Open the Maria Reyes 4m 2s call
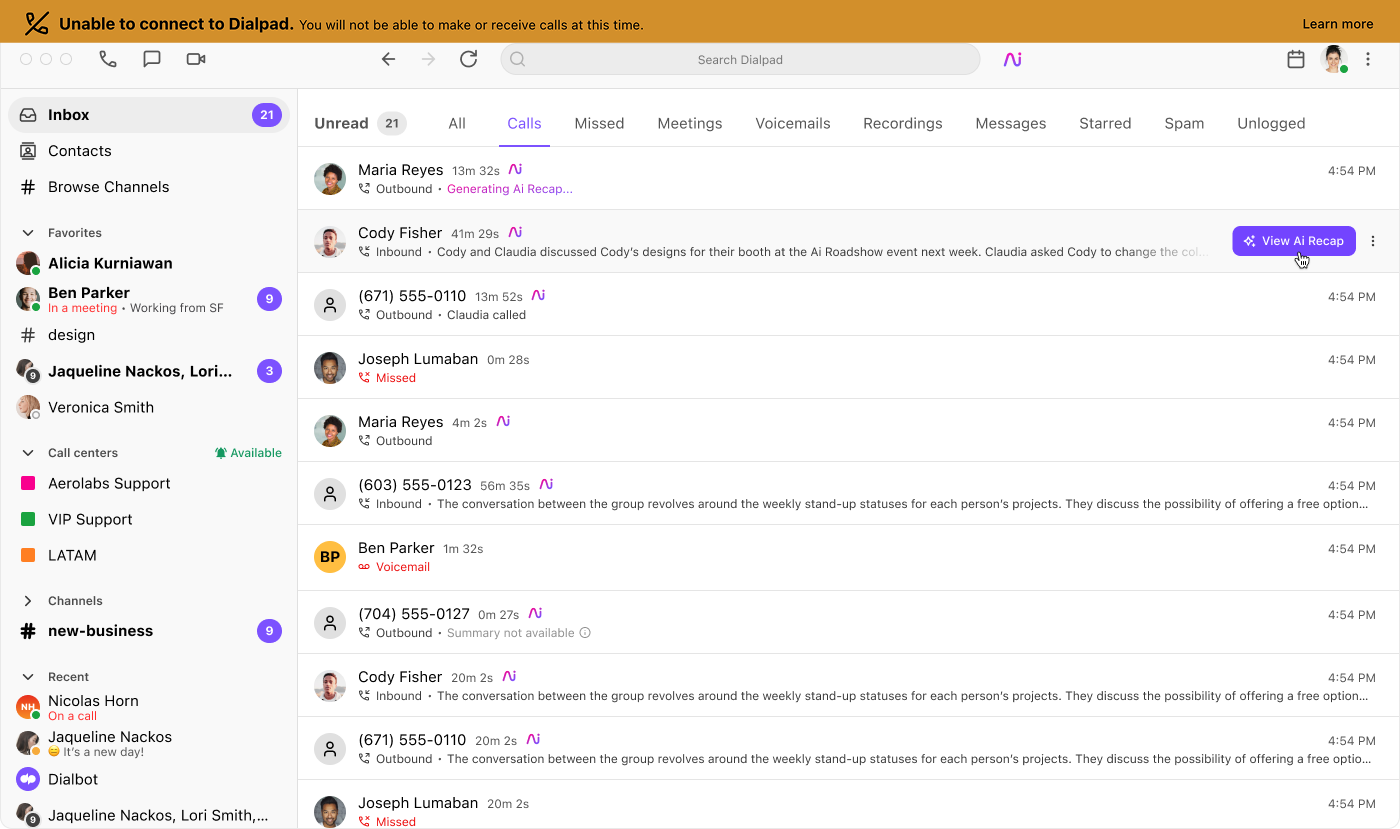Image resolution: width=1400 pixels, height=829 pixels. pos(848,431)
